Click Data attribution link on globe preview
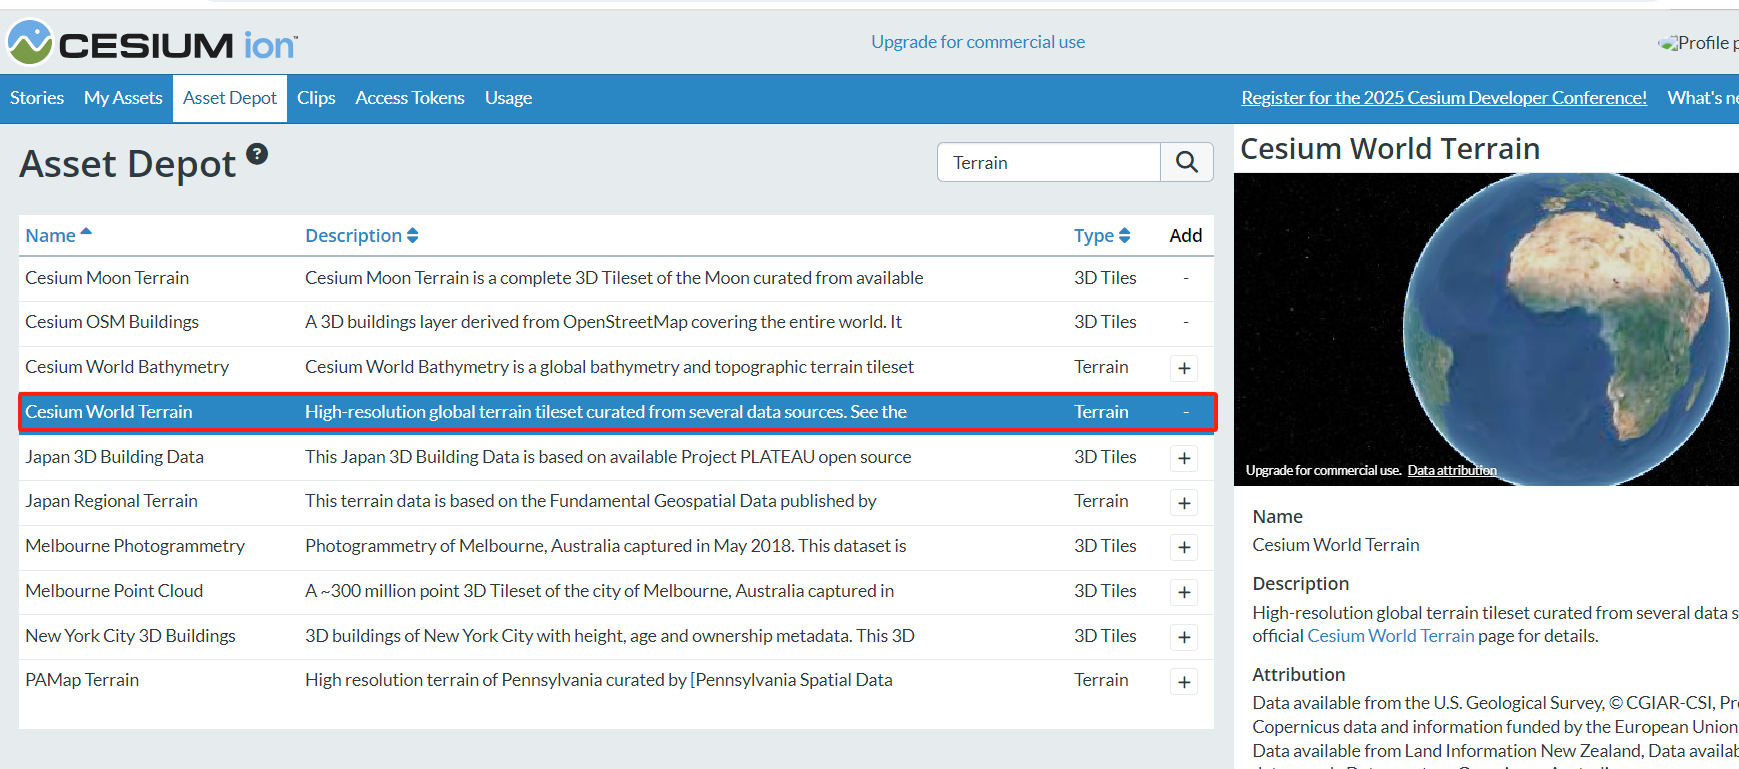 (x=1452, y=470)
